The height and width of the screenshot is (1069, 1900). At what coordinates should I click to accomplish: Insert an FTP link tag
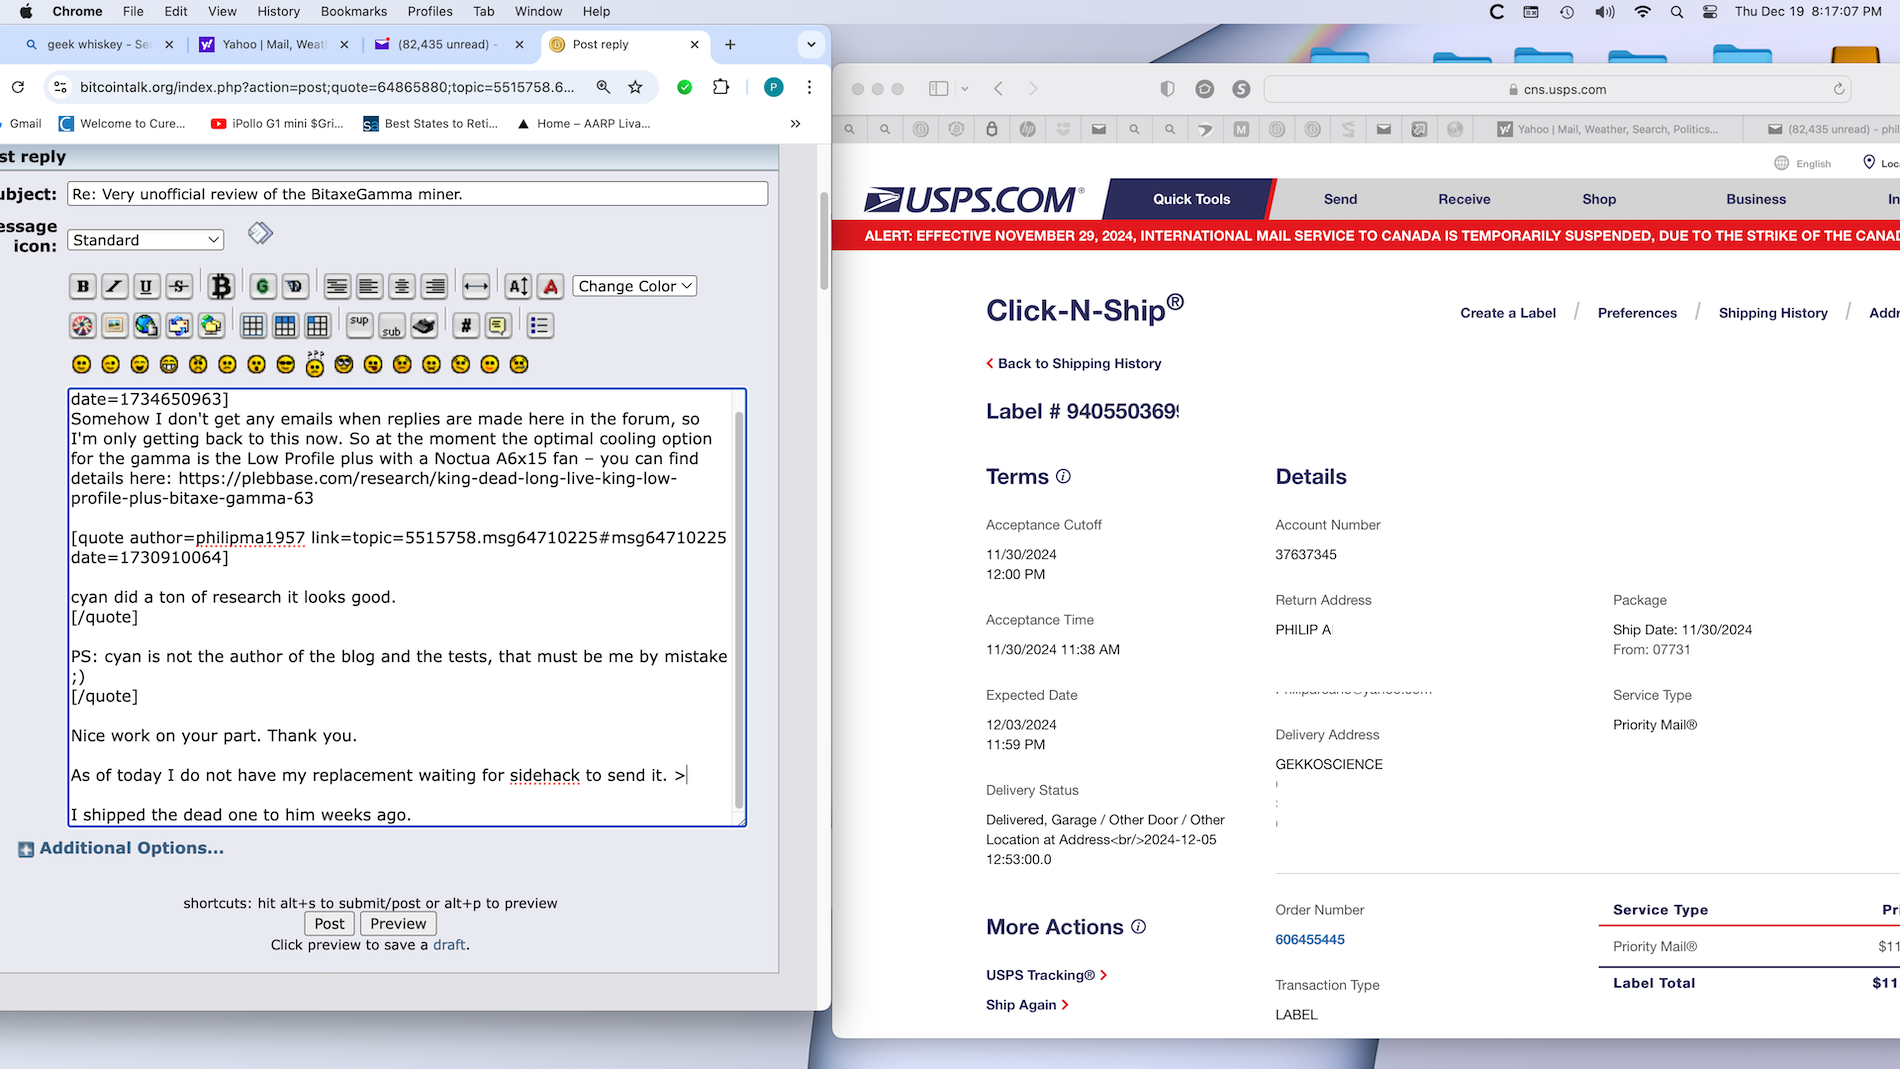coord(211,325)
